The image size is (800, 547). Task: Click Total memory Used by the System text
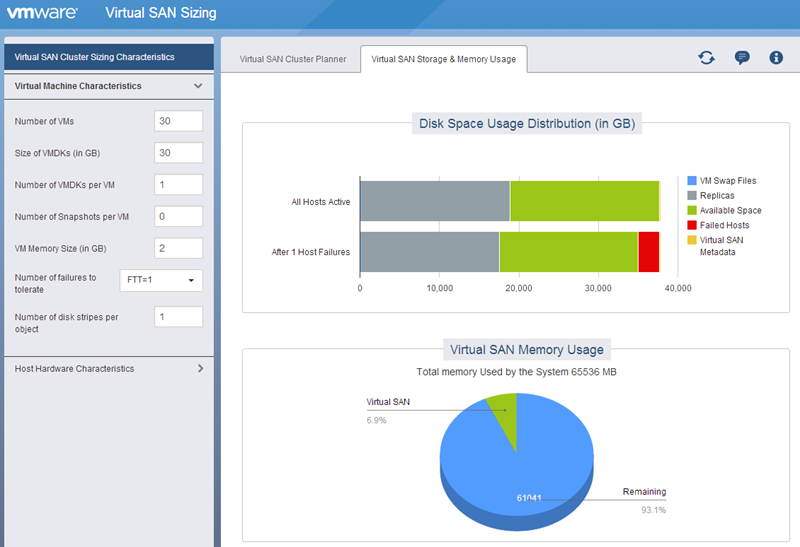(x=516, y=372)
